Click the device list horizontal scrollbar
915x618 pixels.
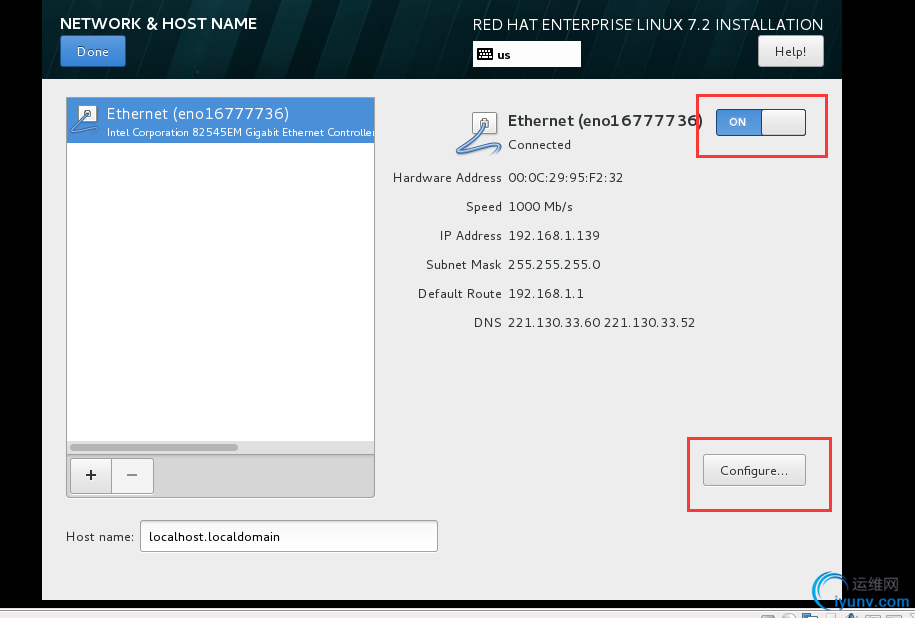click(154, 448)
